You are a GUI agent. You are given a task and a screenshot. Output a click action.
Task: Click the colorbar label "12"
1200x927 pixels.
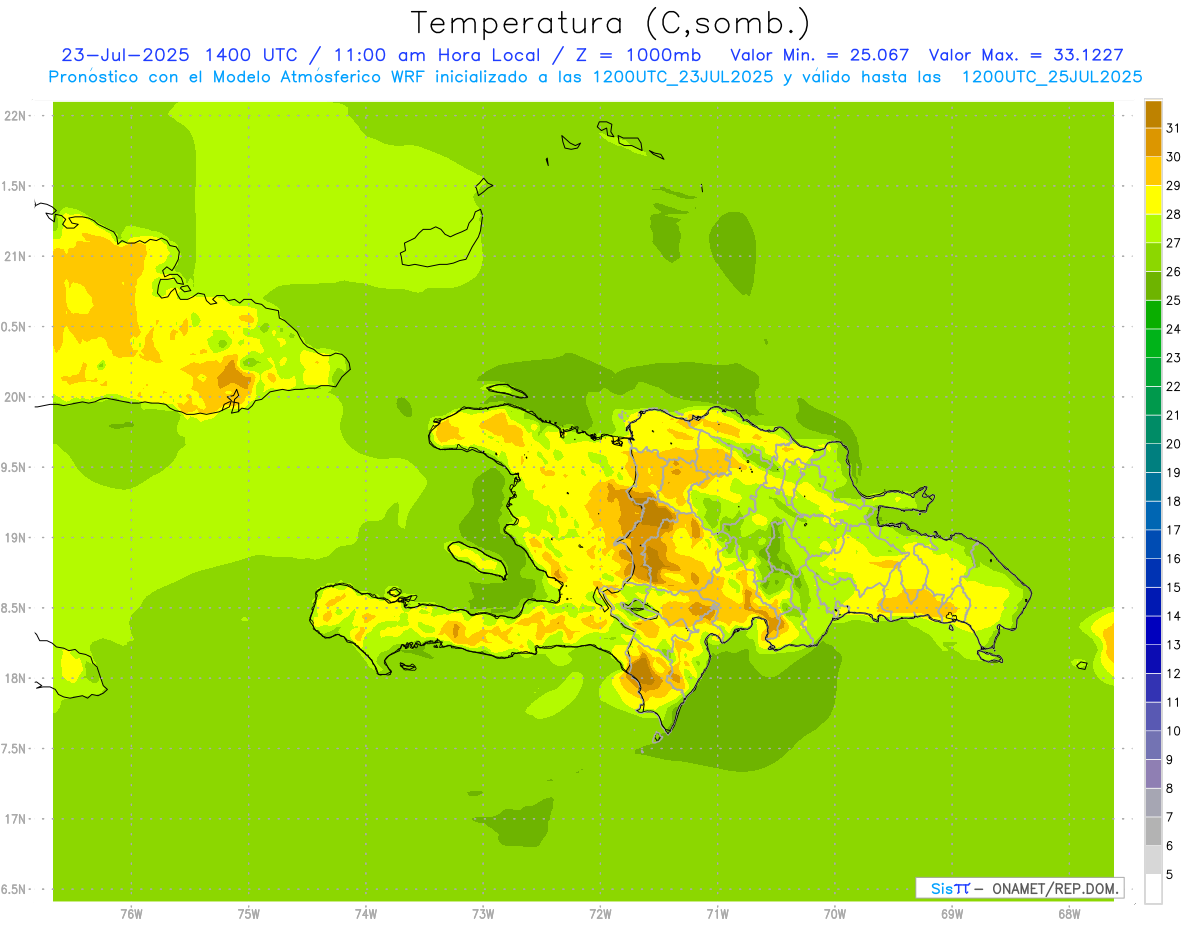[1174, 673]
